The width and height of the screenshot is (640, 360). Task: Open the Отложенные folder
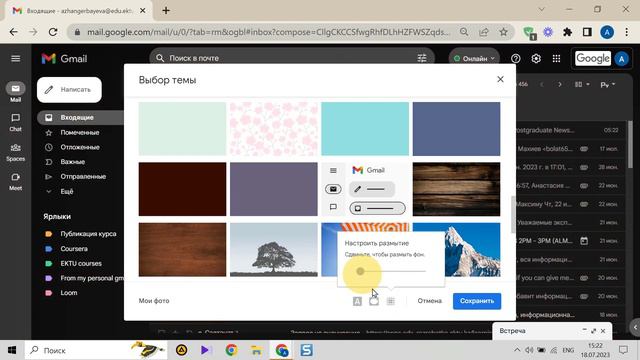tap(80, 147)
